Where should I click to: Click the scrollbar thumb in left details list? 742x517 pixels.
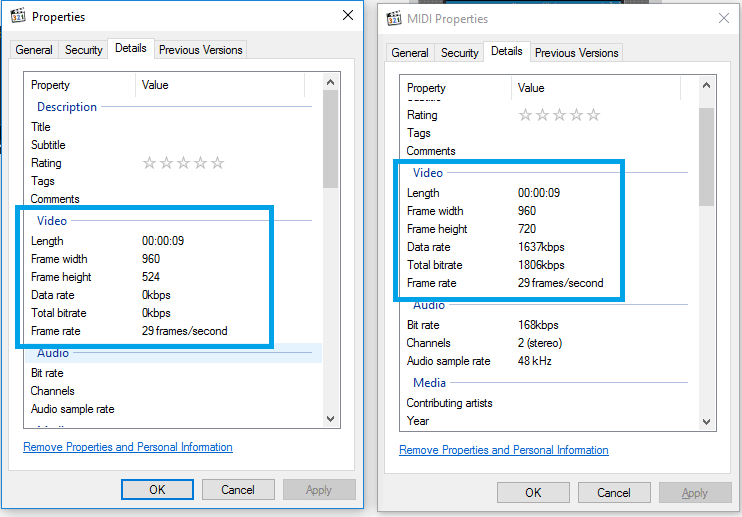(330, 139)
